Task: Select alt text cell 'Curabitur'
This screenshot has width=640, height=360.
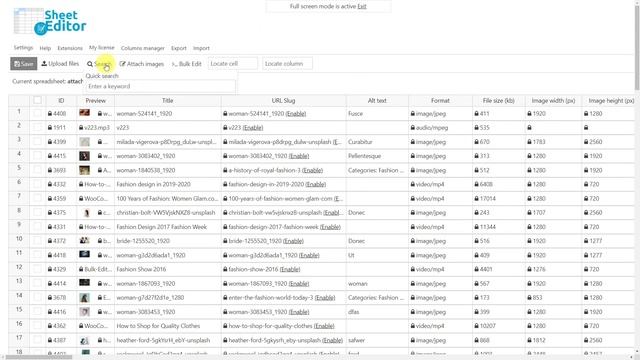Action: pyautogui.click(x=377, y=142)
